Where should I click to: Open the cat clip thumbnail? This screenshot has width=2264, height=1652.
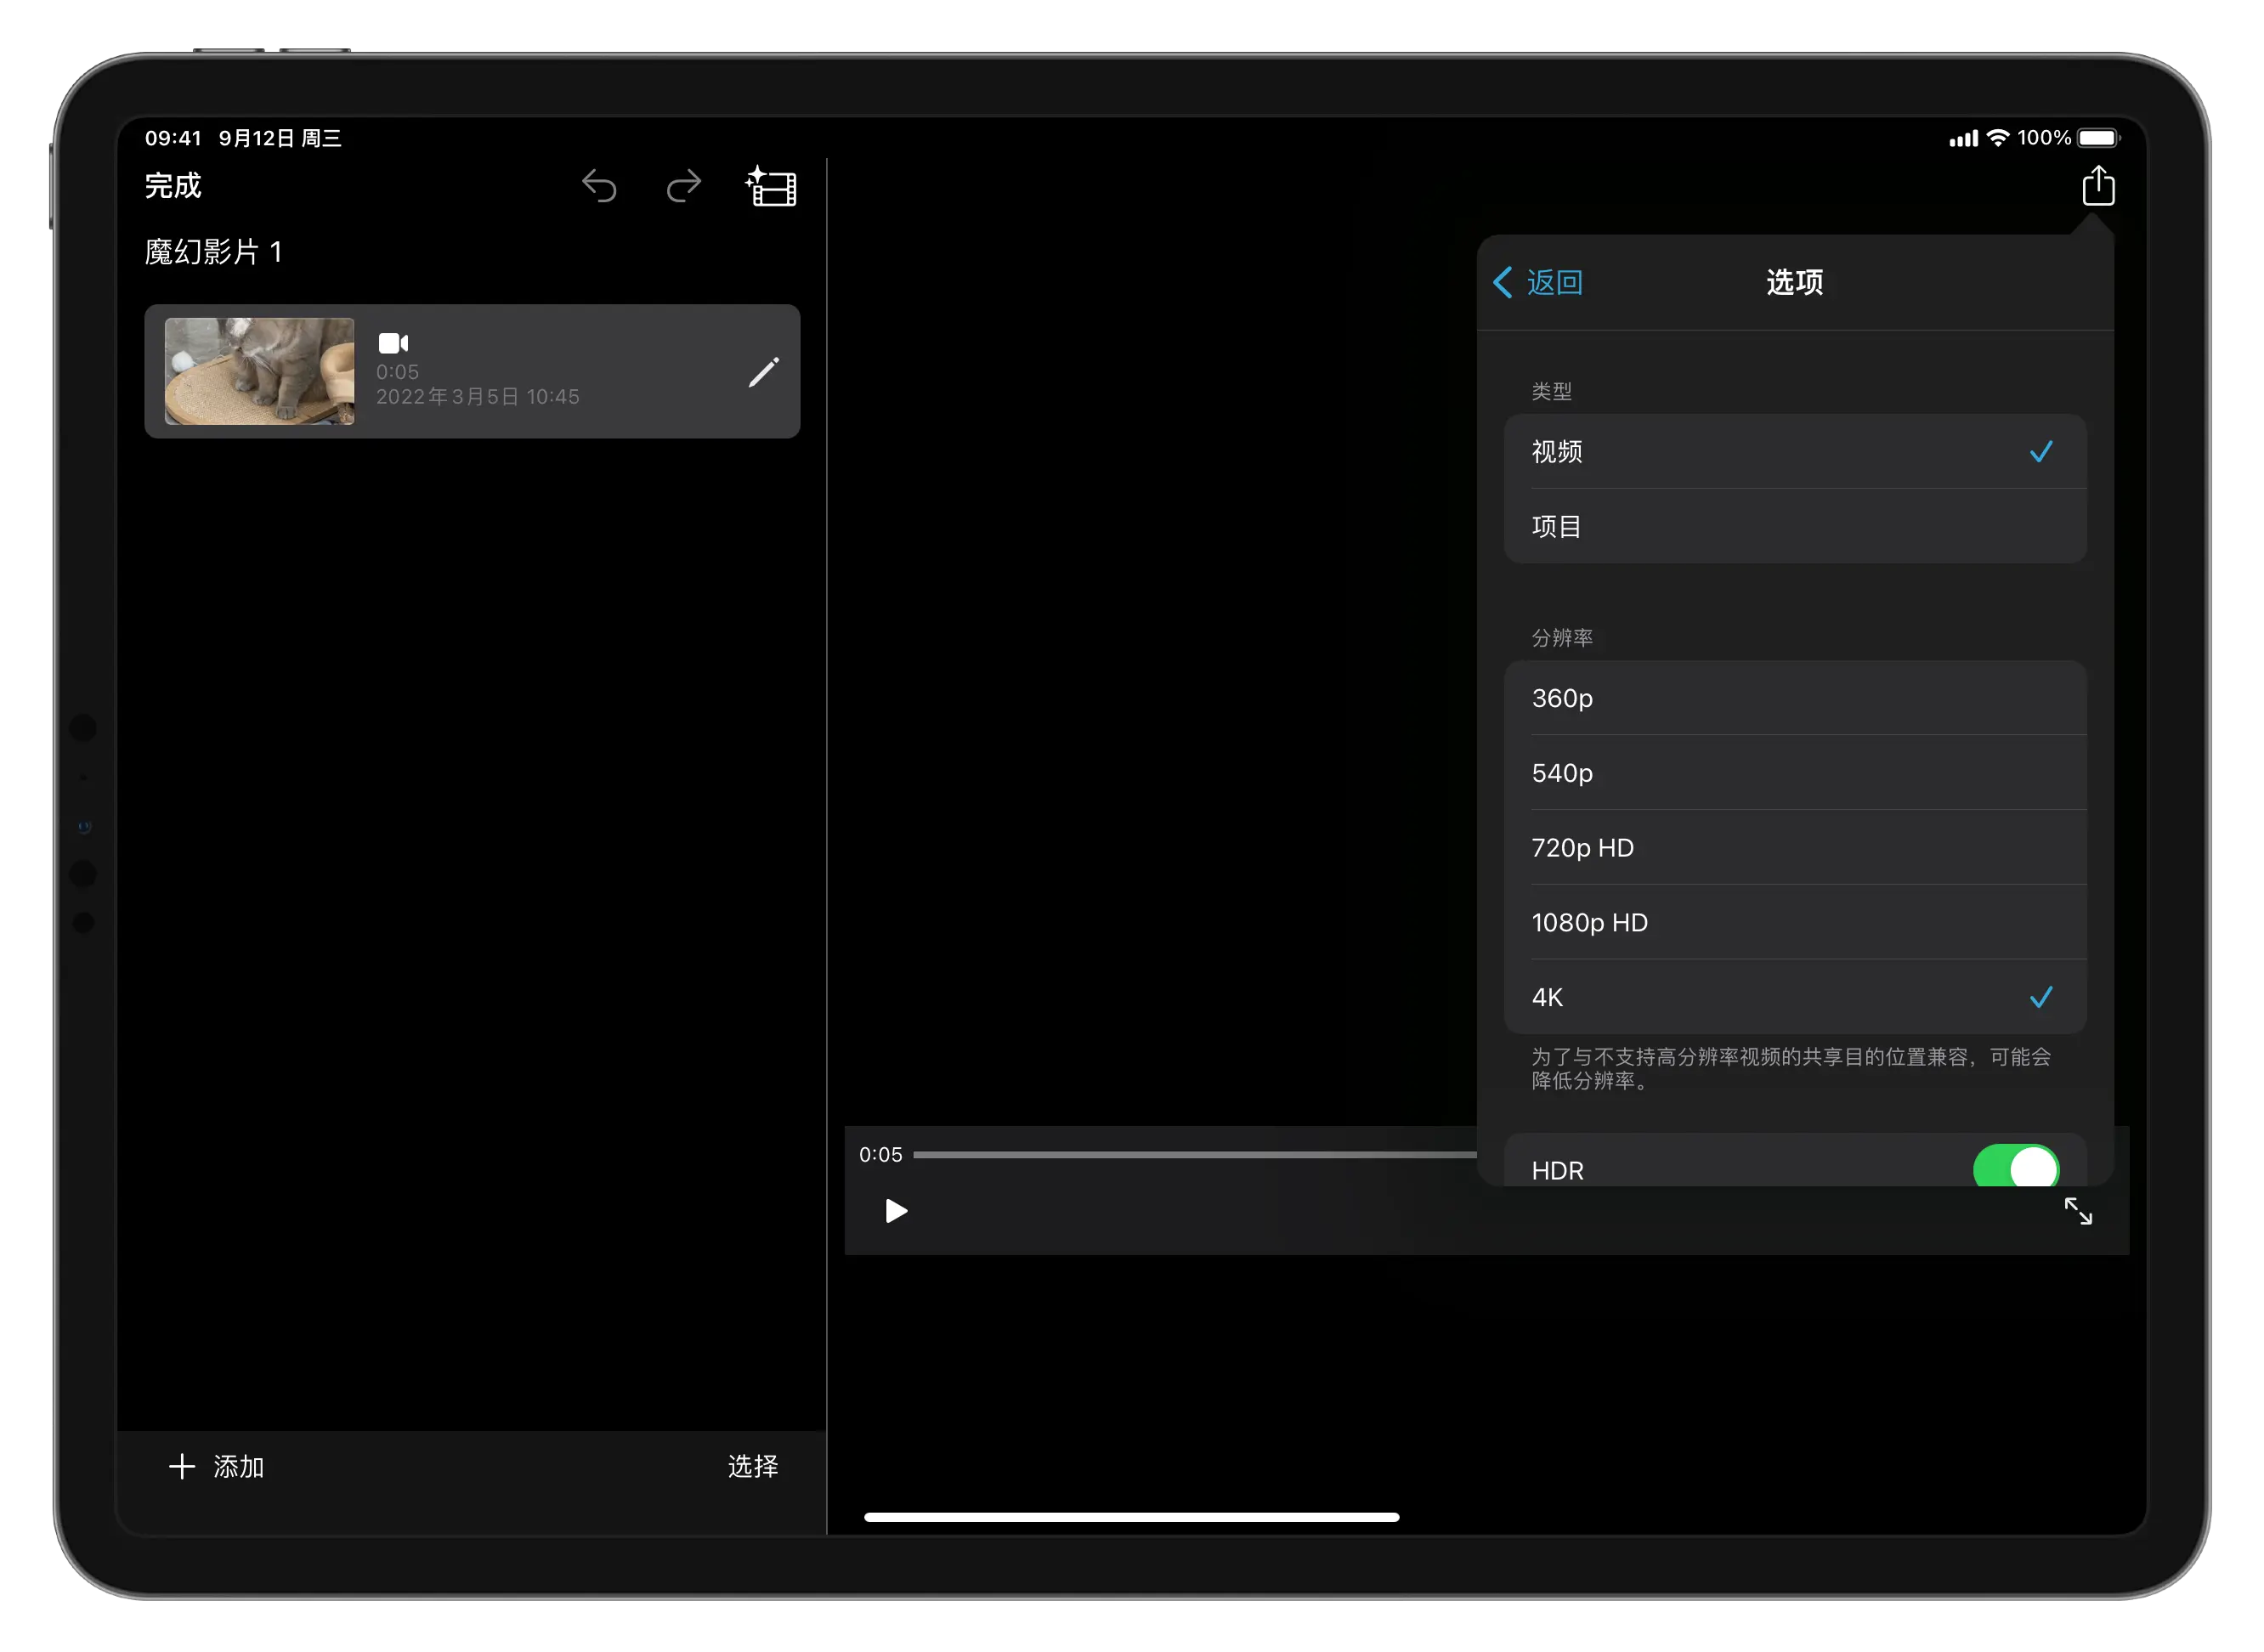coord(259,371)
